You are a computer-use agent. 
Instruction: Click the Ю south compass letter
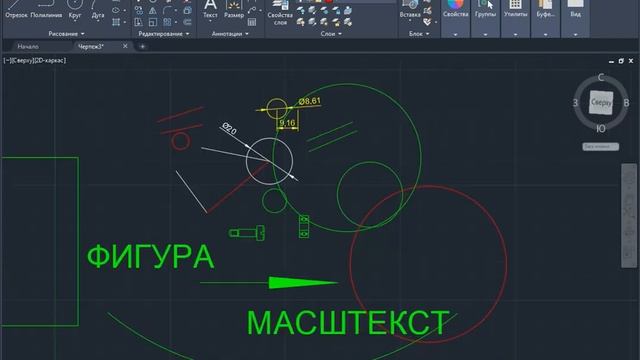coord(601,129)
